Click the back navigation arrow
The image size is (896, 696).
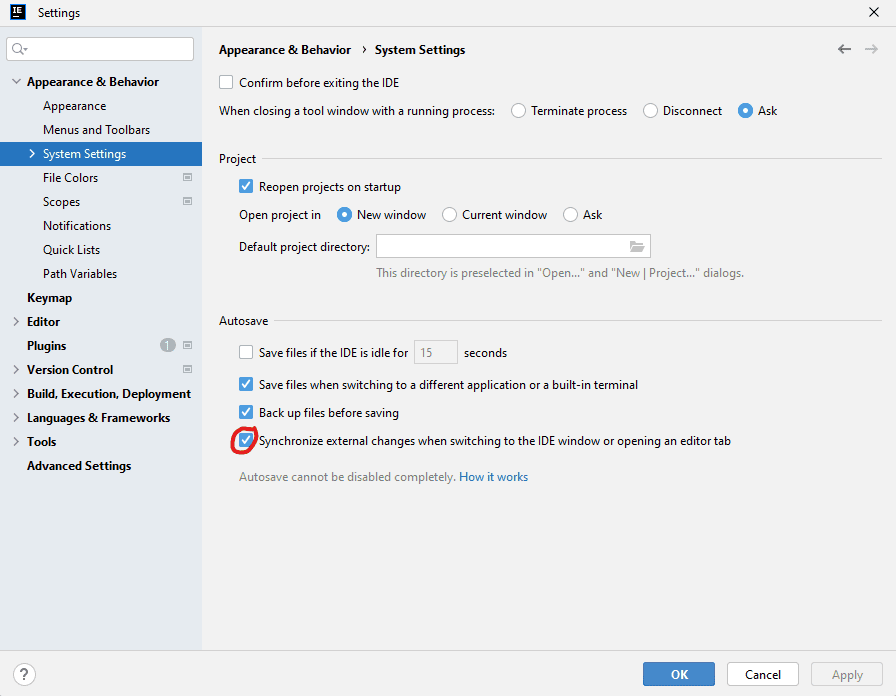[844, 49]
